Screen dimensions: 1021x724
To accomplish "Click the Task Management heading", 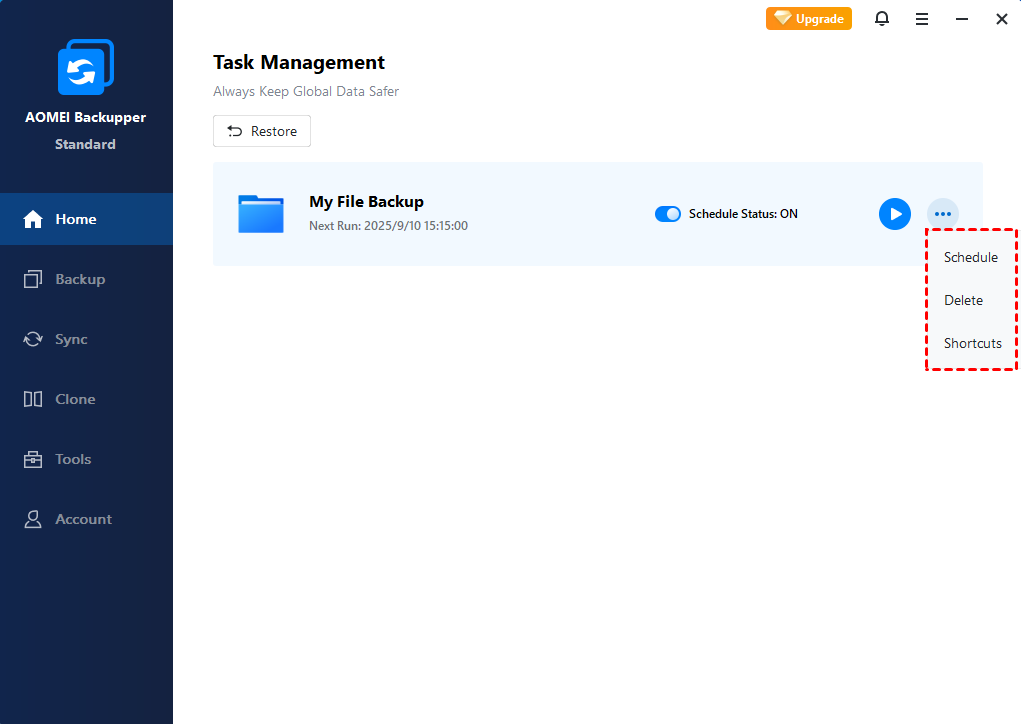I will (x=299, y=63).
